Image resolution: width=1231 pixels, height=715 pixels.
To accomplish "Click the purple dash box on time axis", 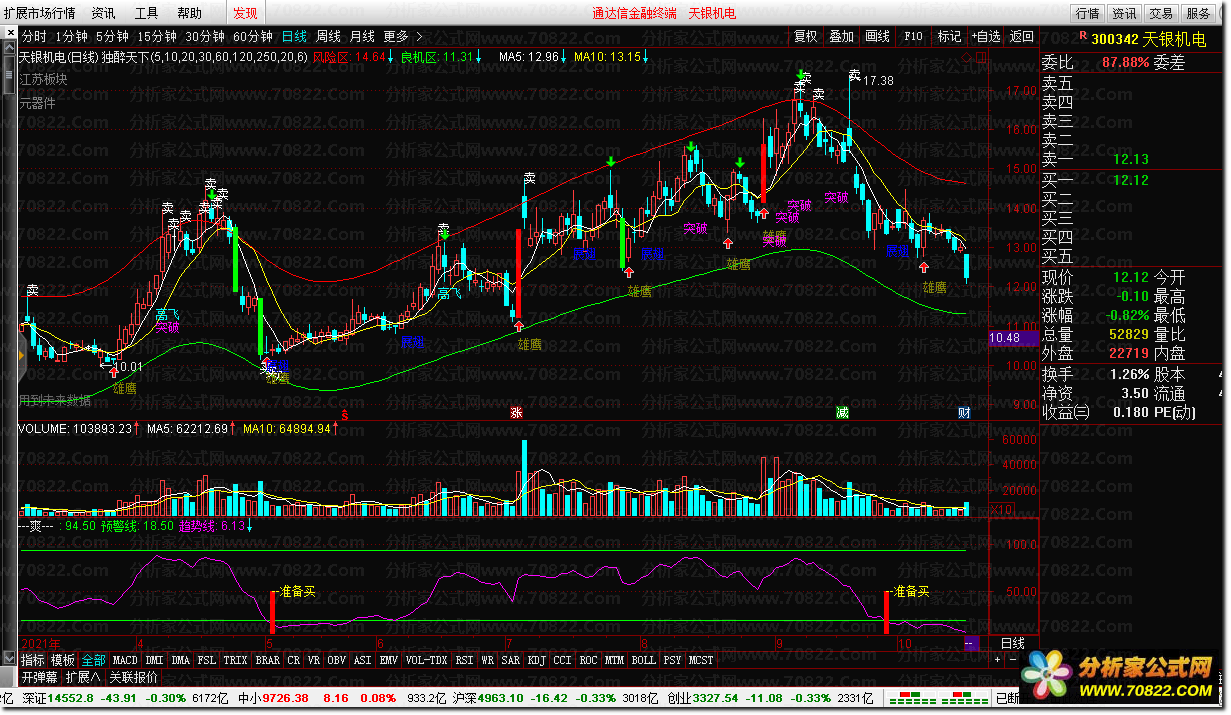I will tap(971, 643).
